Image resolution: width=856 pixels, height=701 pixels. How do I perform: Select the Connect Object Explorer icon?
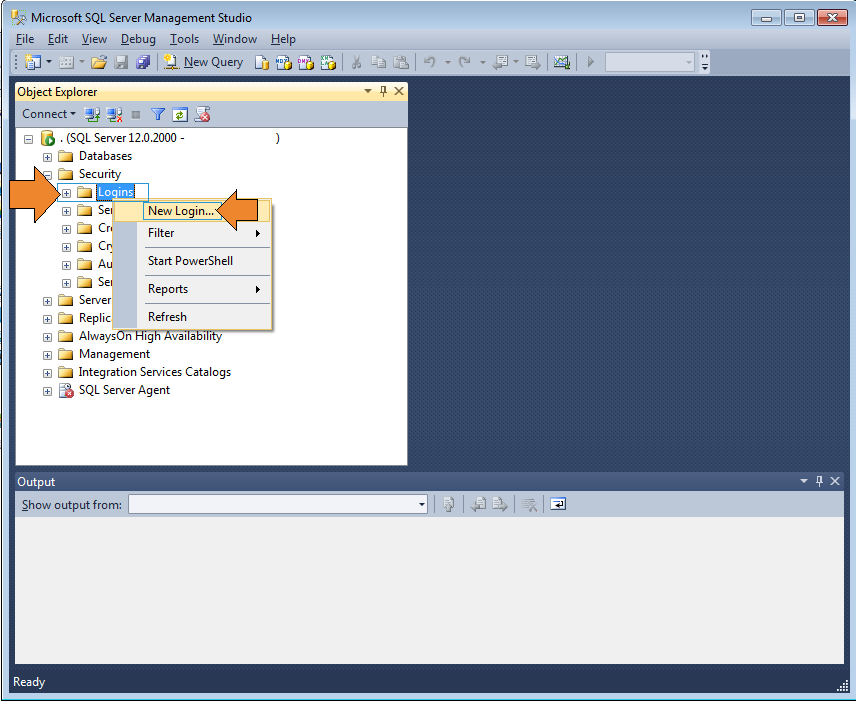pos(92,114)
